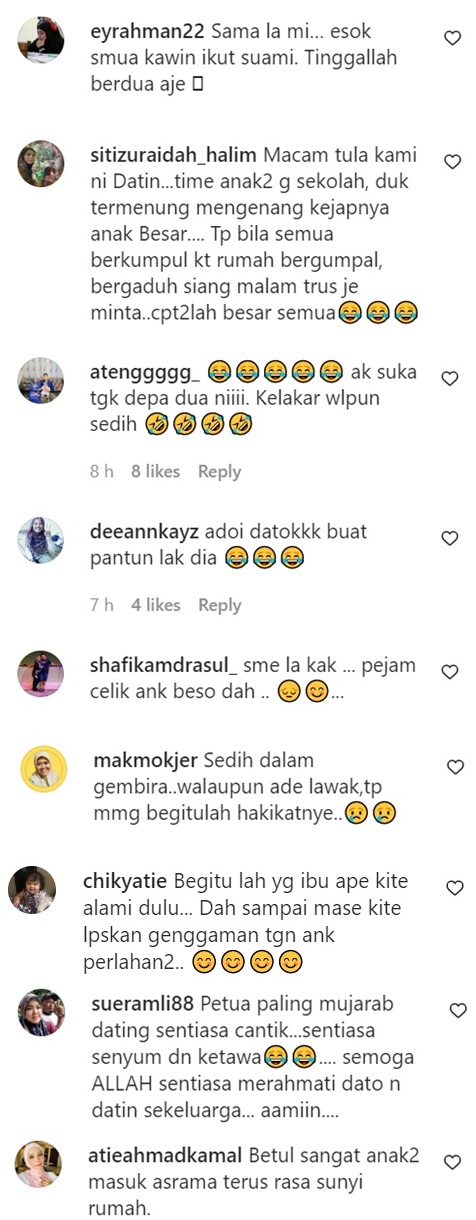View 8 likes on atenggggg_ comment
The image size is (476, 1220).
[x=156, y=472]
